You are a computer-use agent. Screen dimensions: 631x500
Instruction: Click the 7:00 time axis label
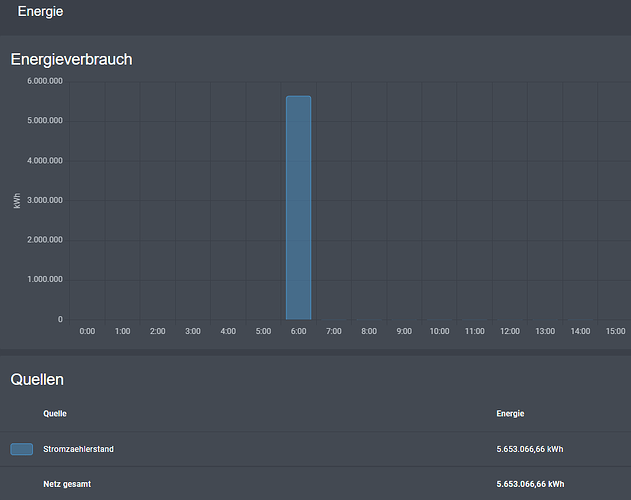coord(334,331)
